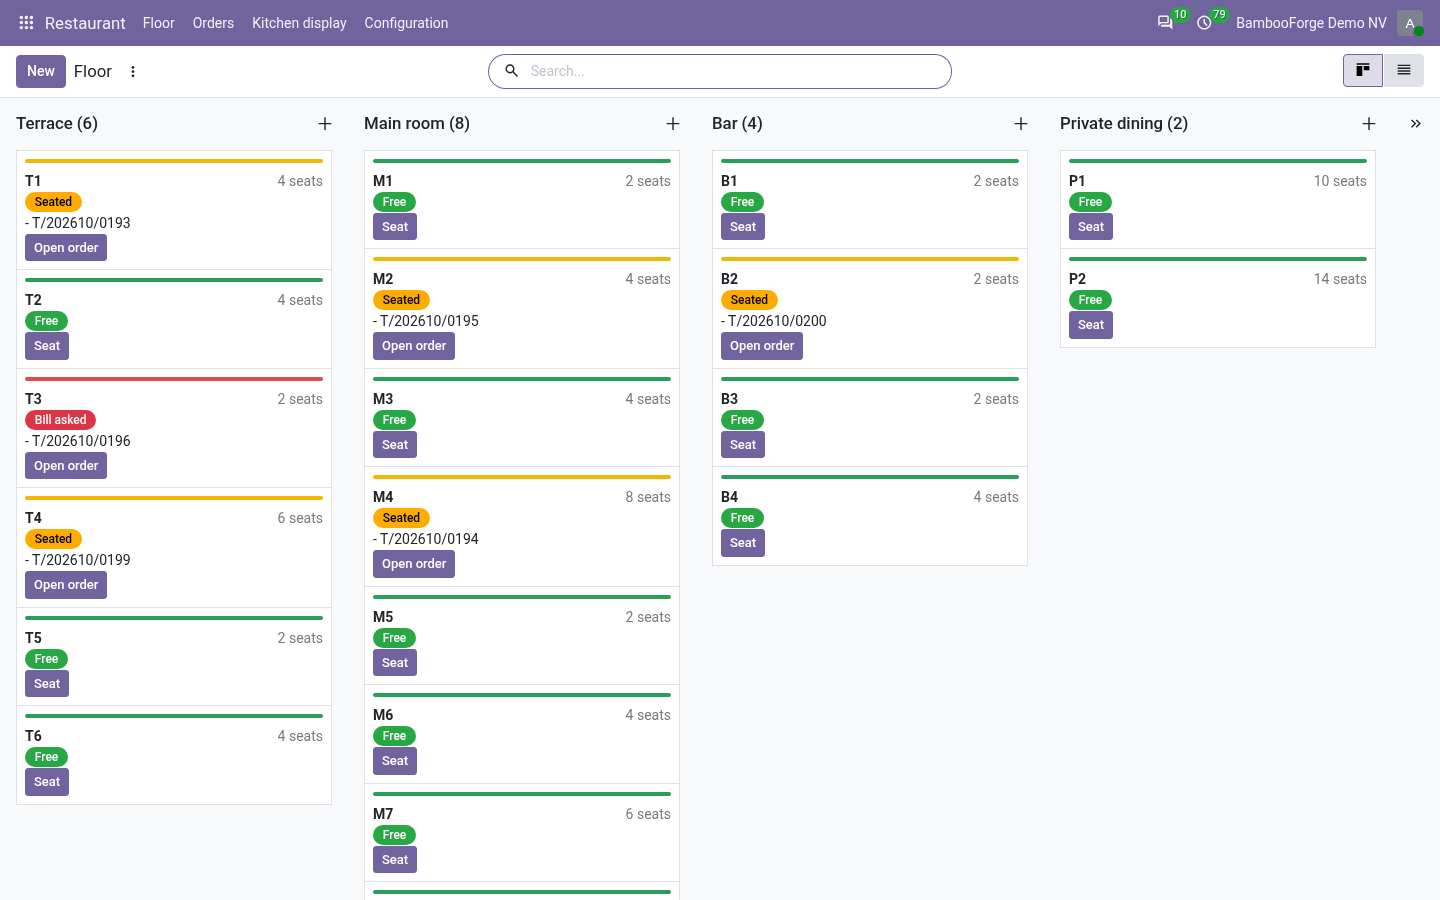
Task: Click the Terrace (6) column header
Action: [57, 124]
